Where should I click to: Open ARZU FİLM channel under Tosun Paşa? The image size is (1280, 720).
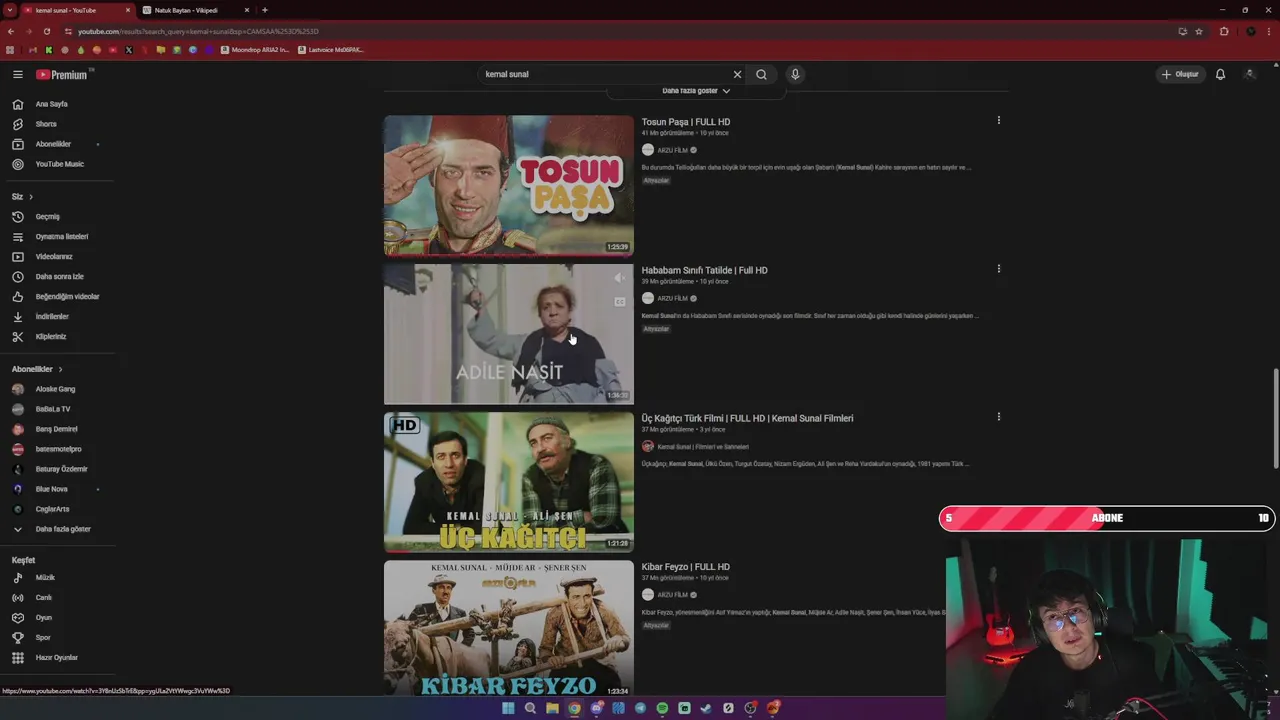(672, 150)
